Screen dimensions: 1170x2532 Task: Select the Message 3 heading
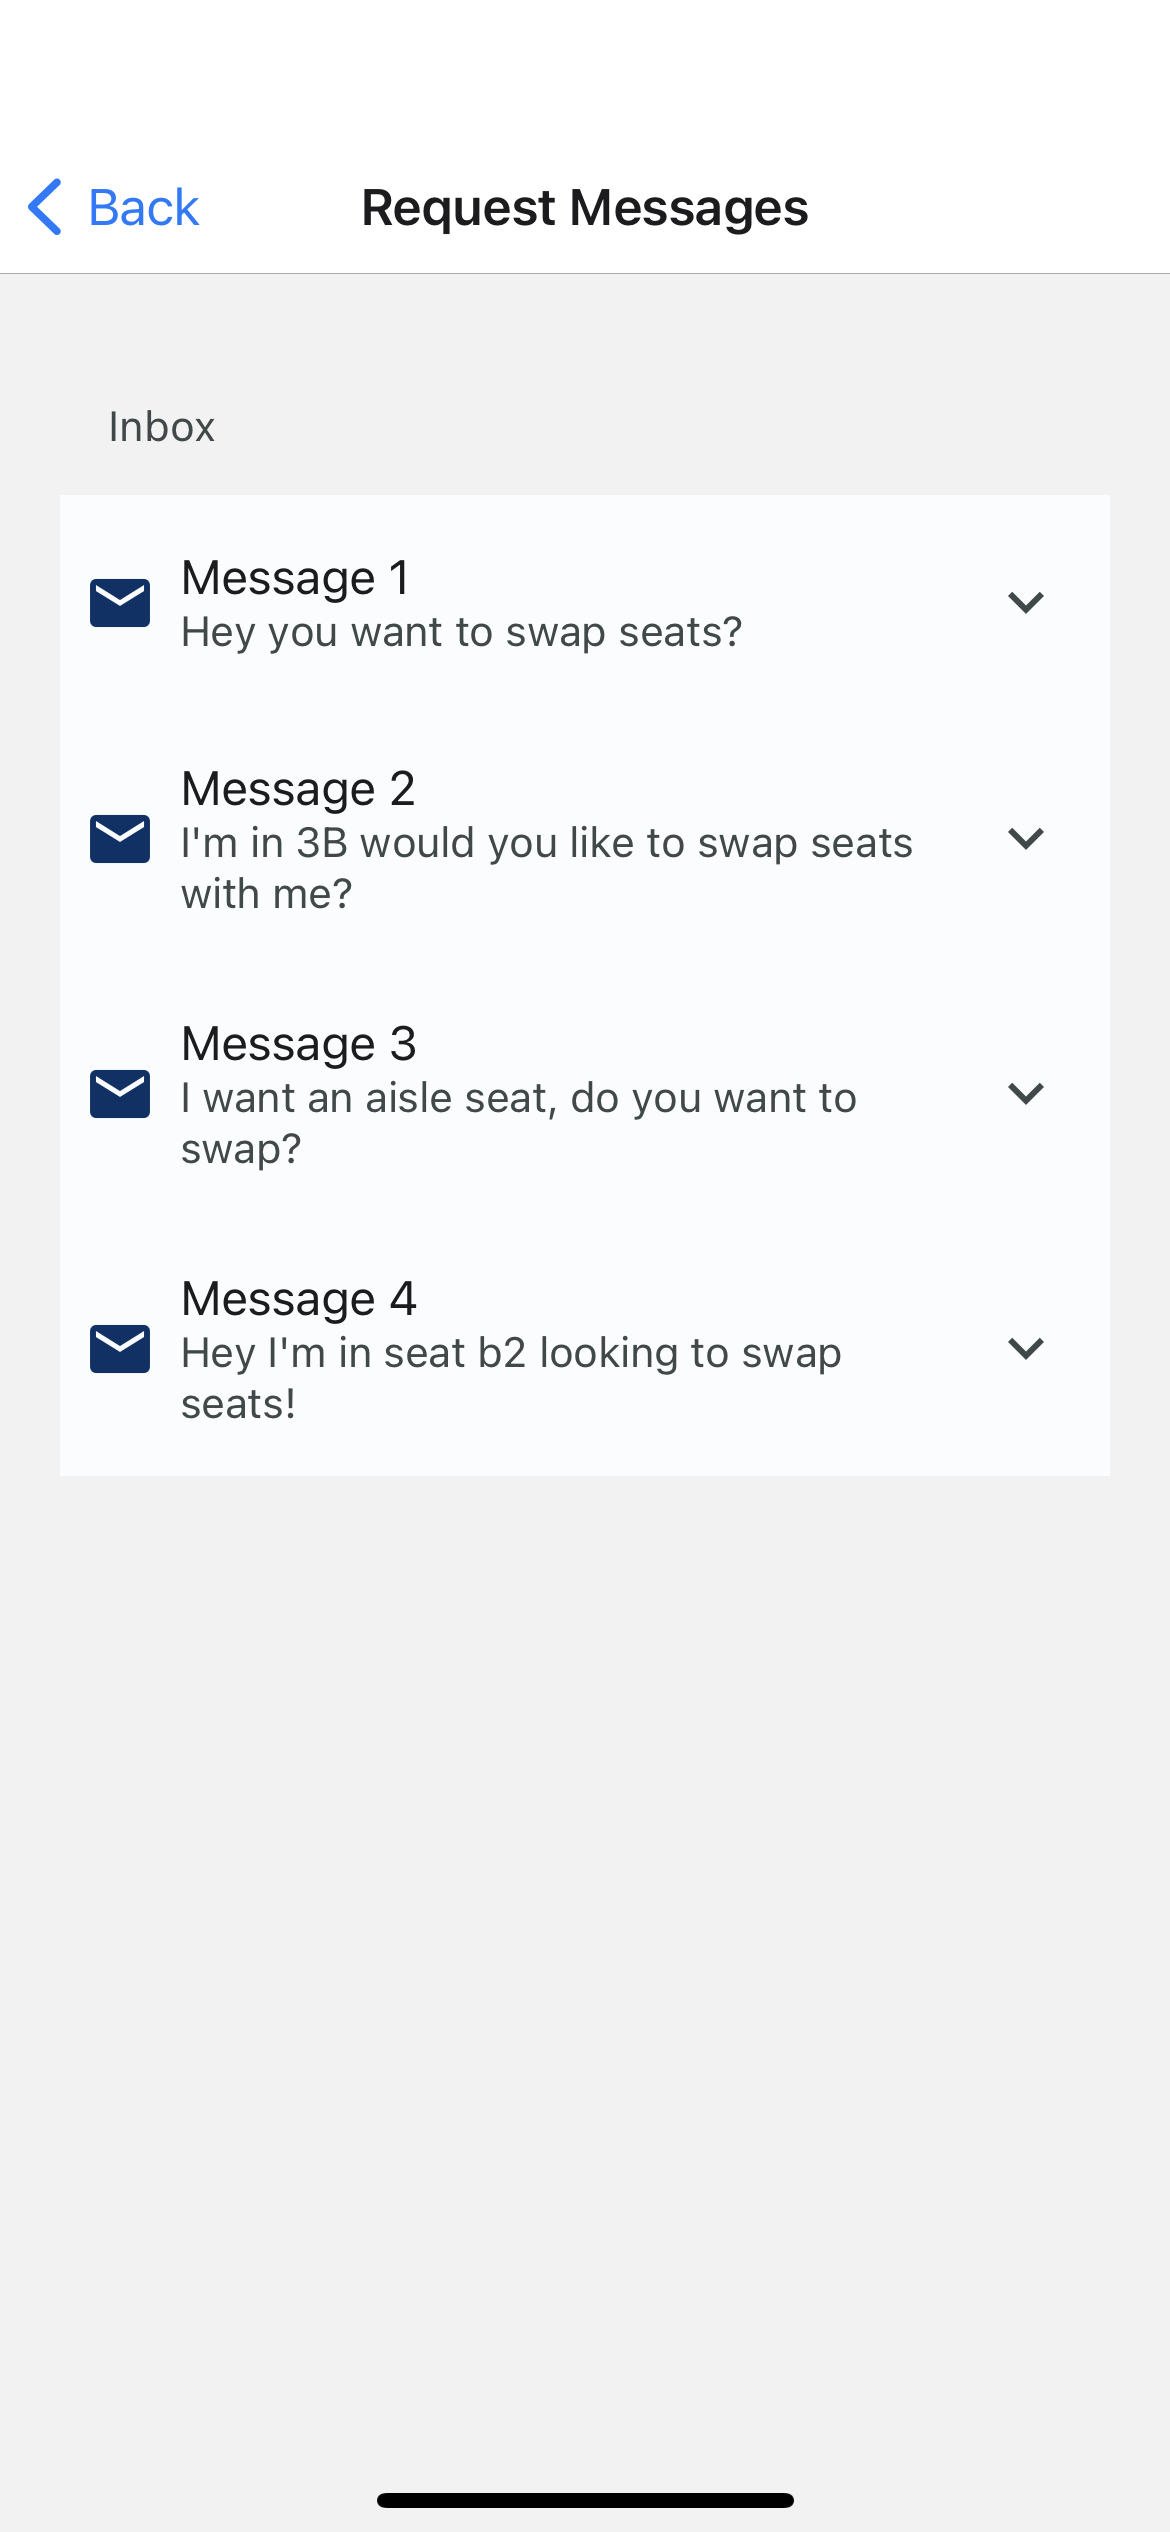298,1044
